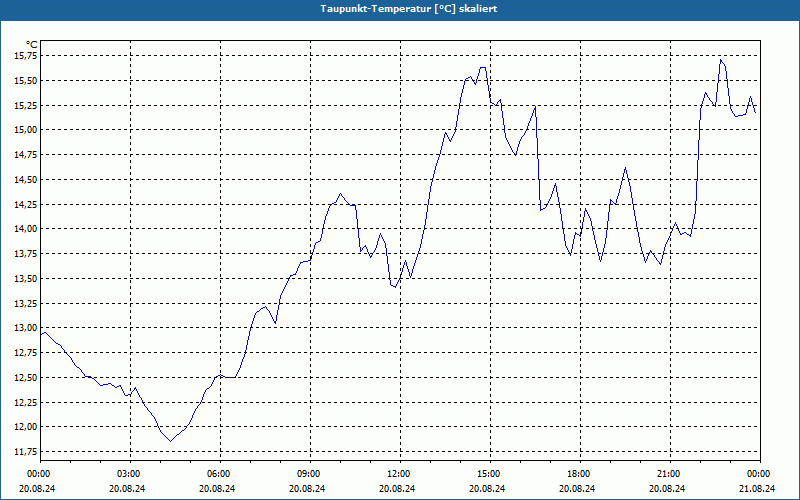Click the 13,50 y-axis label
This screenshot has height=500, width=800.
point(26,279)
